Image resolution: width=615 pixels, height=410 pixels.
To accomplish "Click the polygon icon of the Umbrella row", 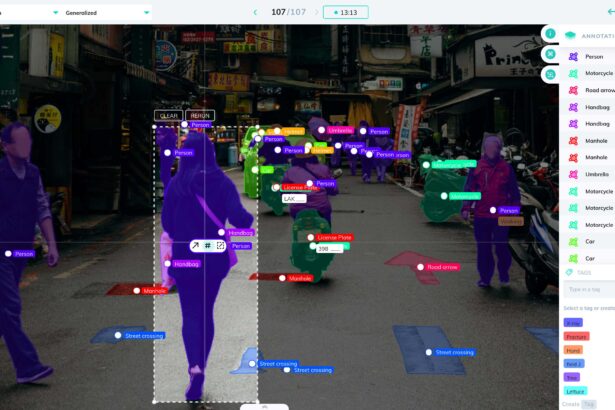I will [573, 174].
